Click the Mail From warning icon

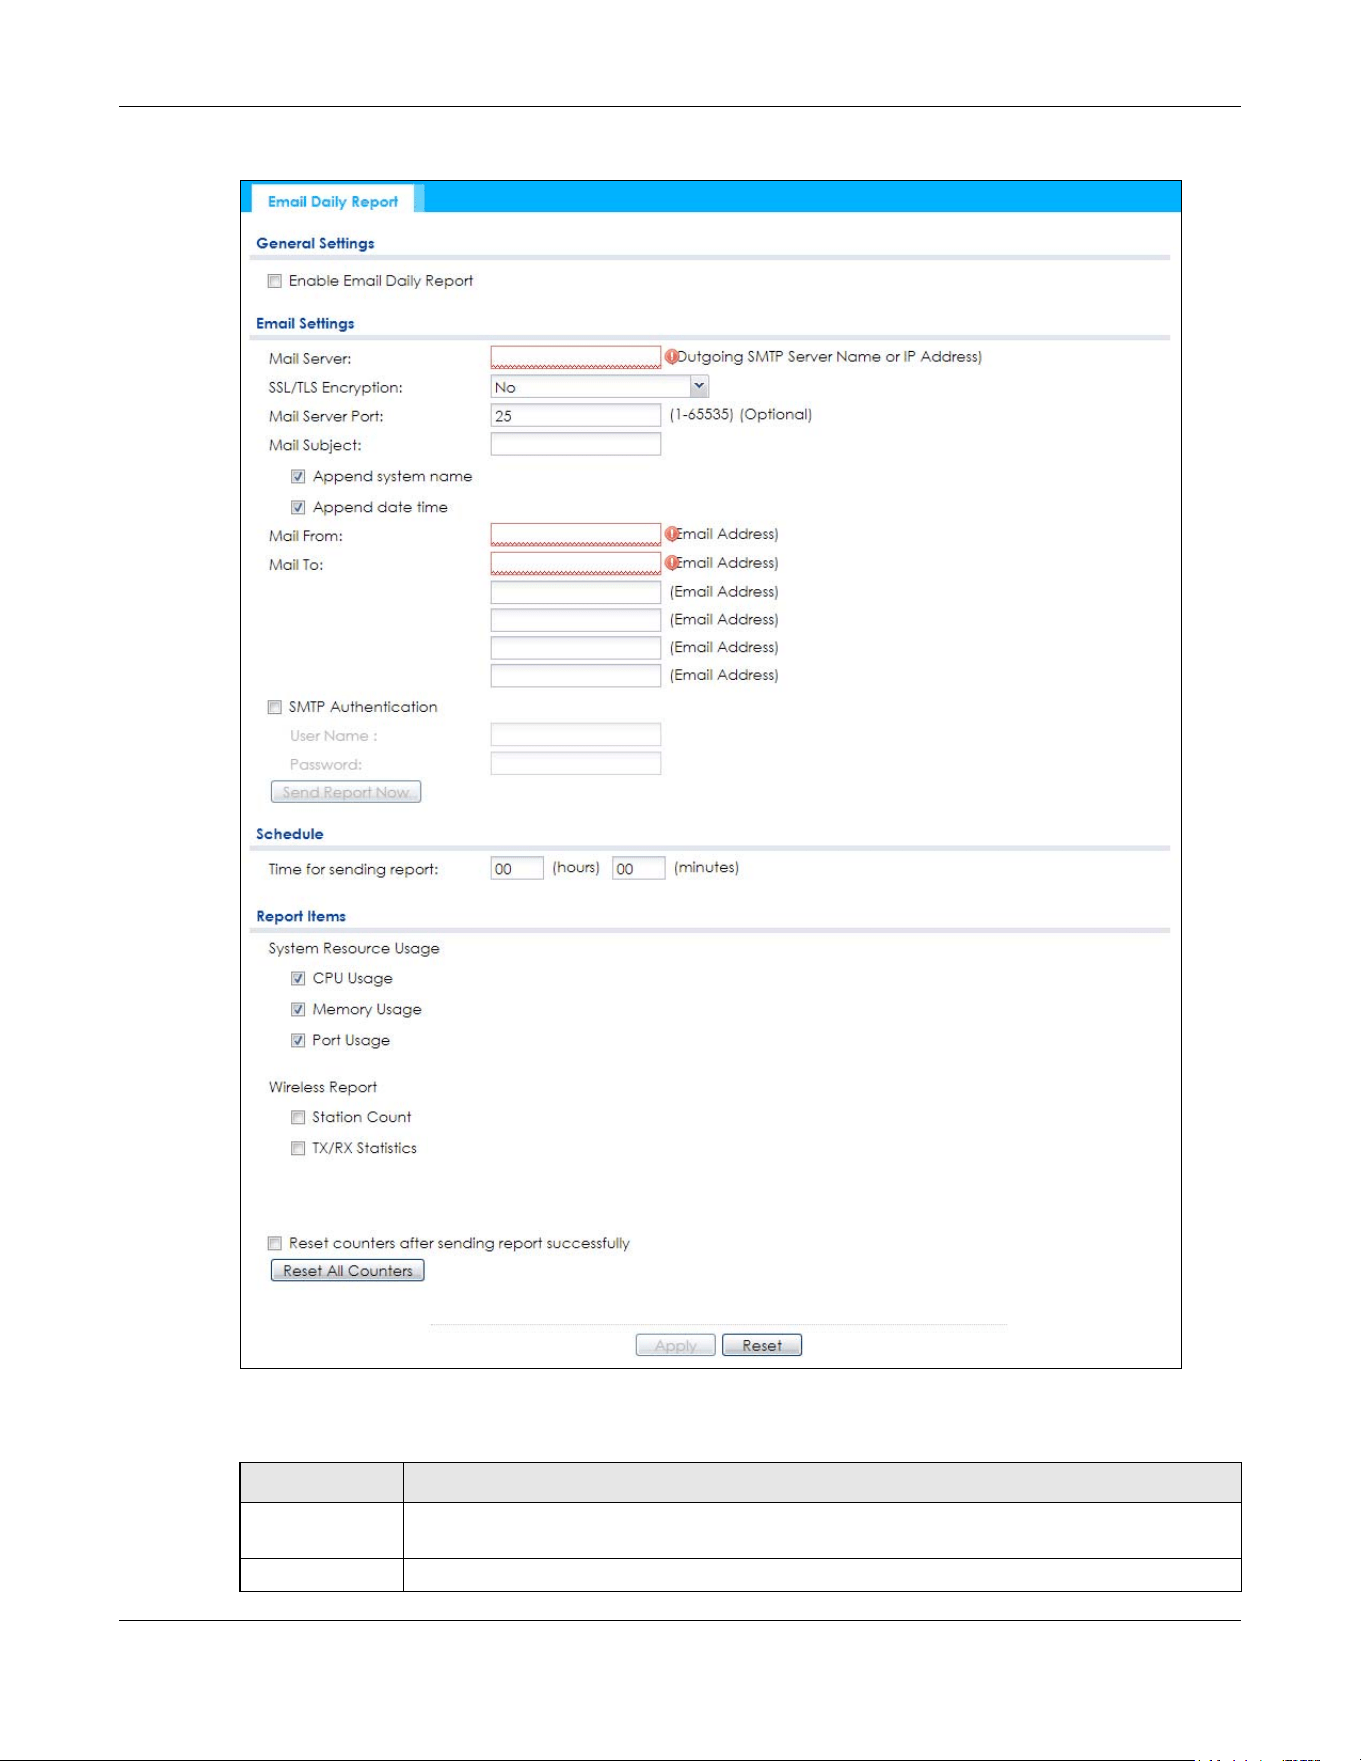click(x=672, y=534)
